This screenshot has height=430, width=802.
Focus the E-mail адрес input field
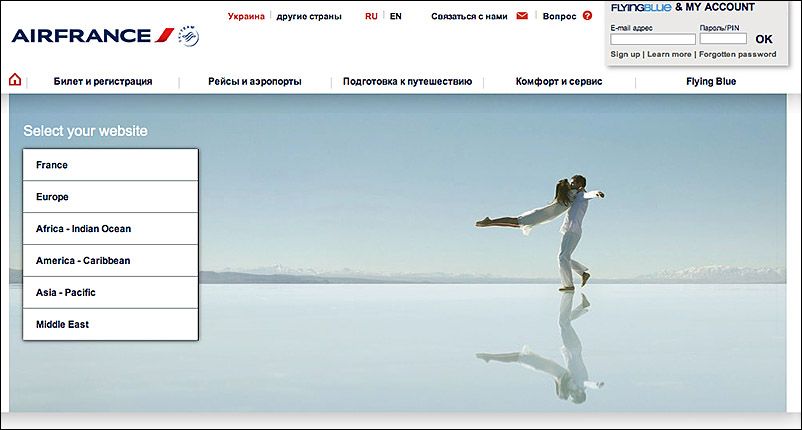pos(653,39)
